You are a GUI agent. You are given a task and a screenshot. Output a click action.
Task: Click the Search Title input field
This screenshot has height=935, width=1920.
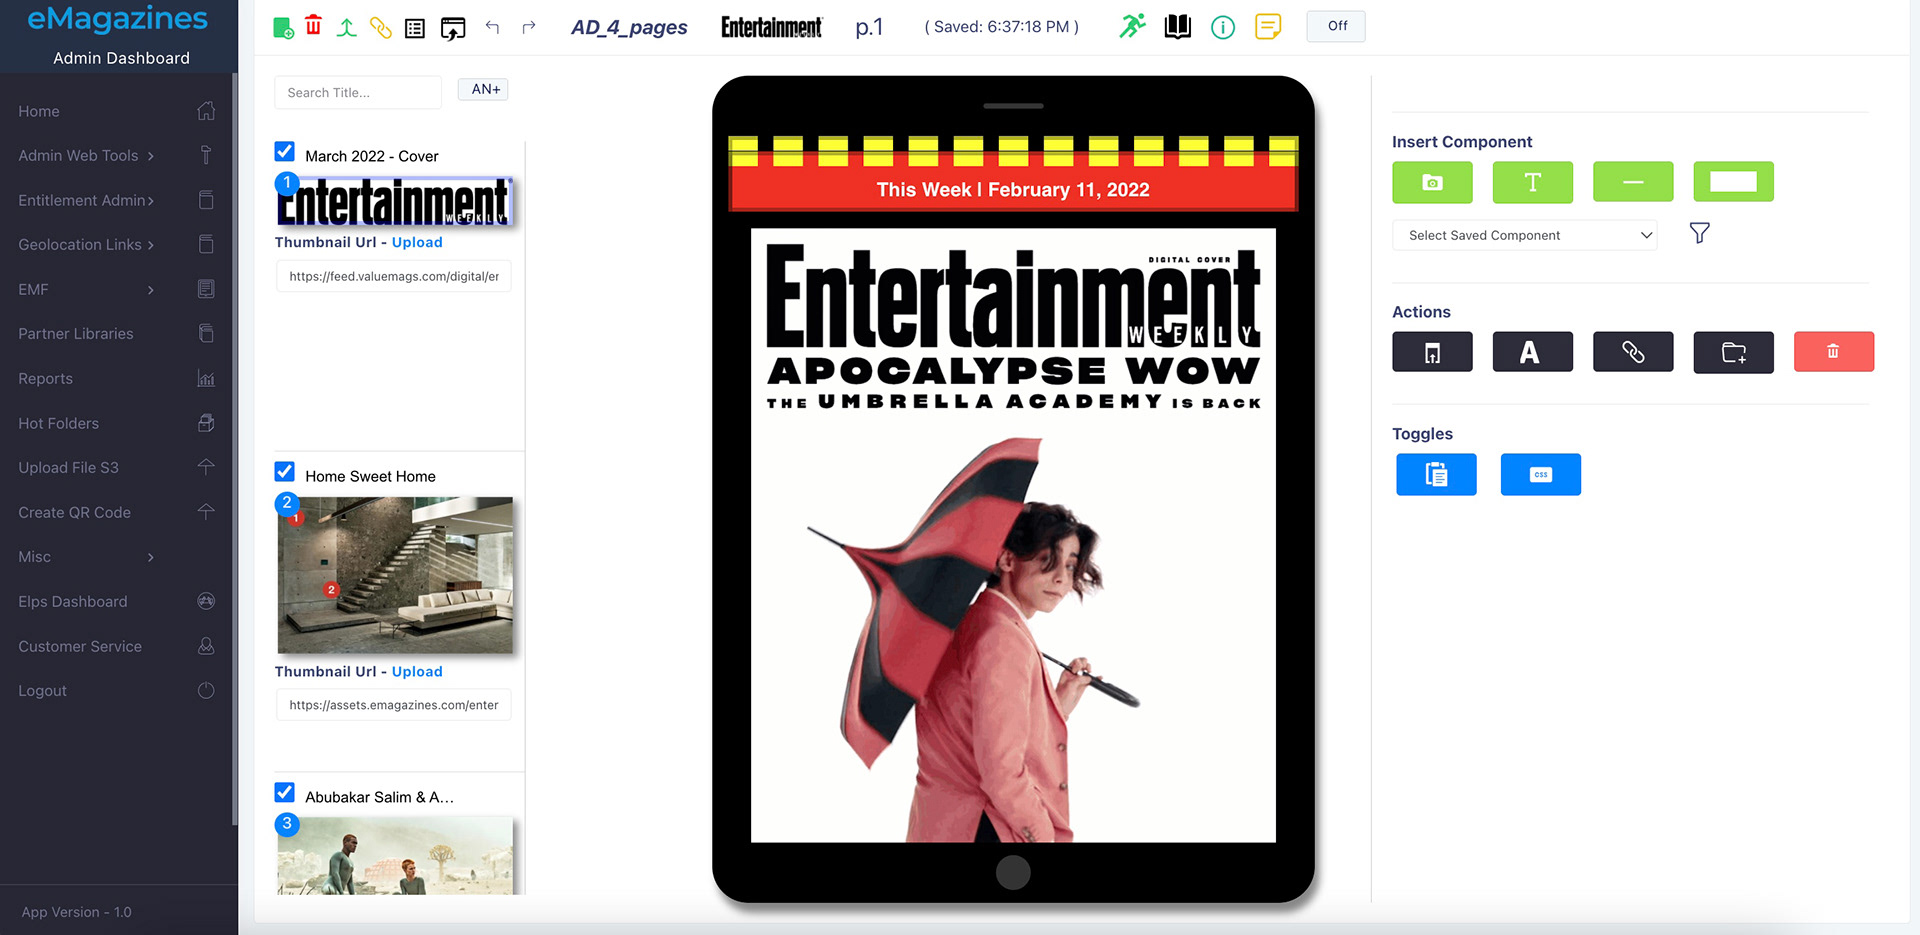[358, 92]
